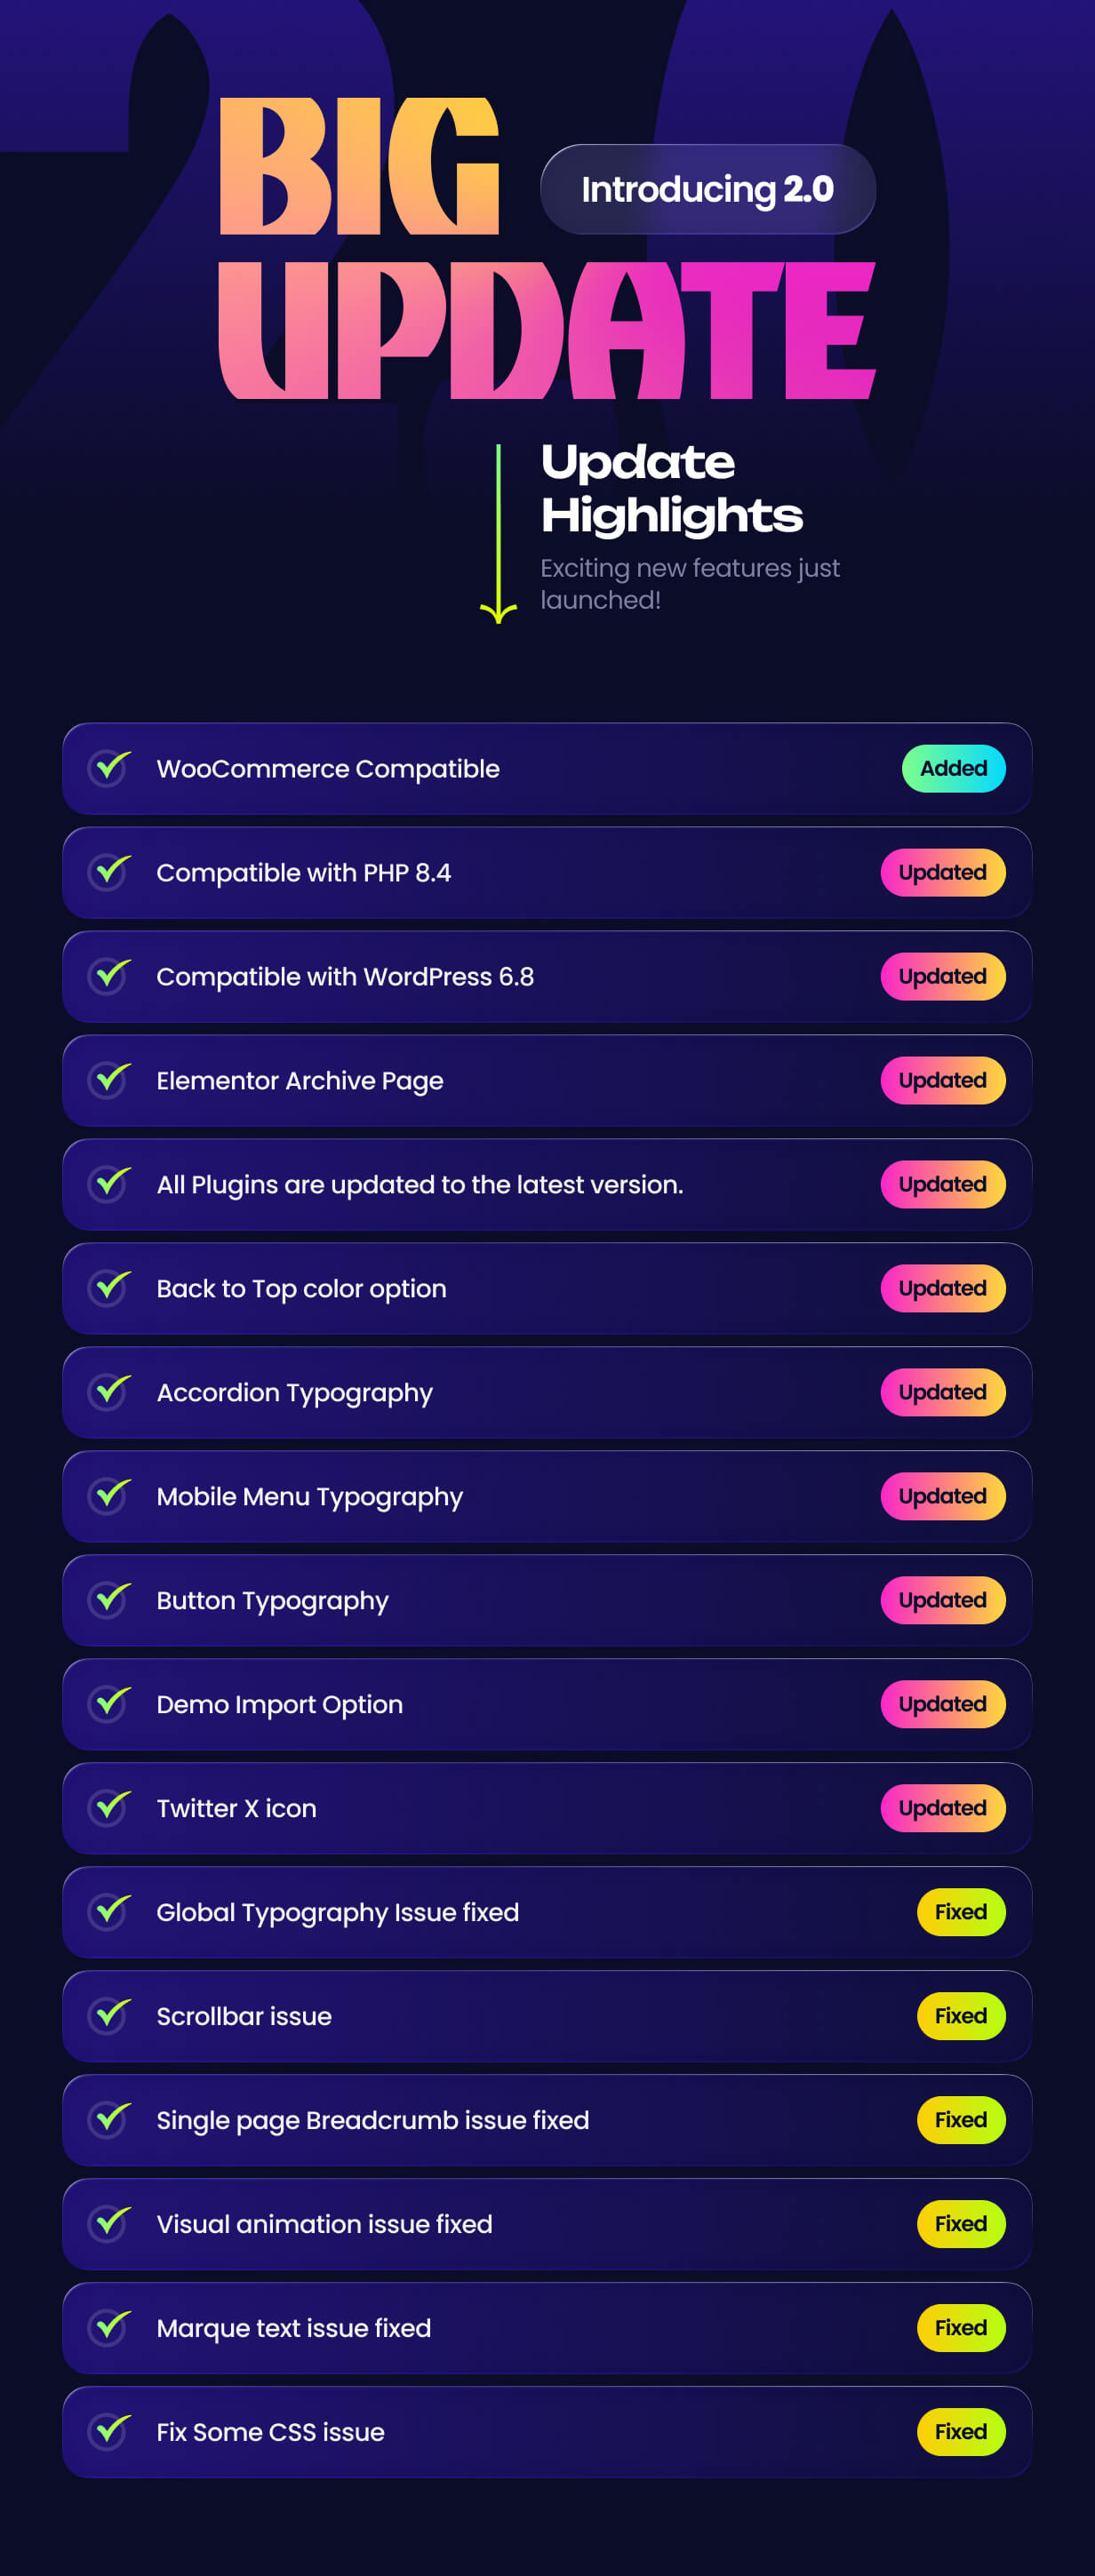Open the All Plugins are updated row
This screenshot has width=1095, height=2576.
[547, 1184]
